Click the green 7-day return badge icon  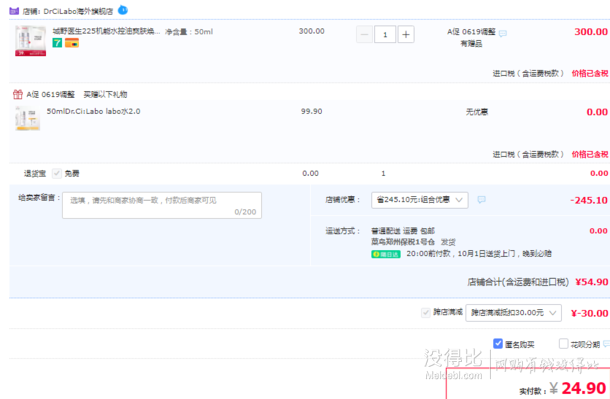click(x=57, y=43)
